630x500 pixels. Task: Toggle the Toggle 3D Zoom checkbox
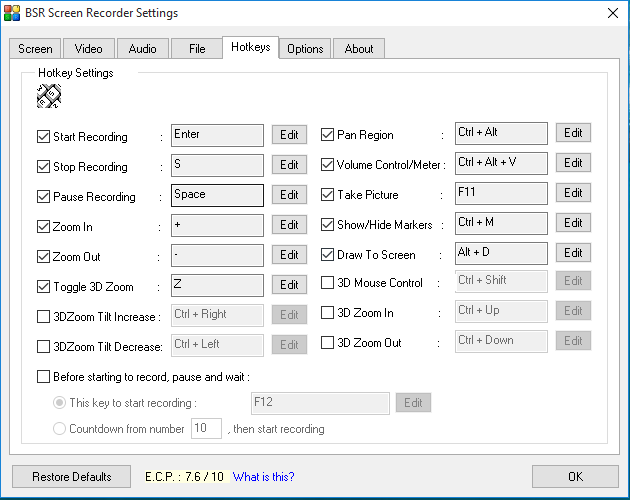click(x=43, y=287)
